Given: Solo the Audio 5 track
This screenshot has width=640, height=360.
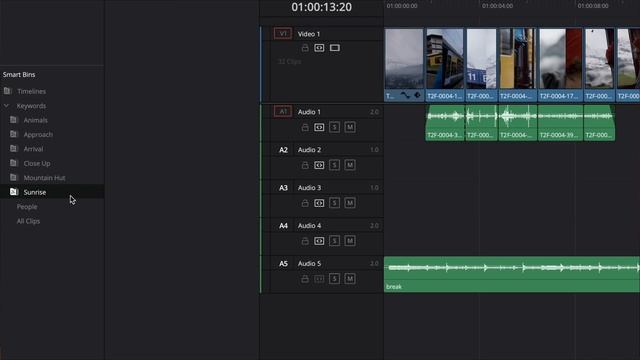Looking at the screenshot, I should (x=334, y=279).
